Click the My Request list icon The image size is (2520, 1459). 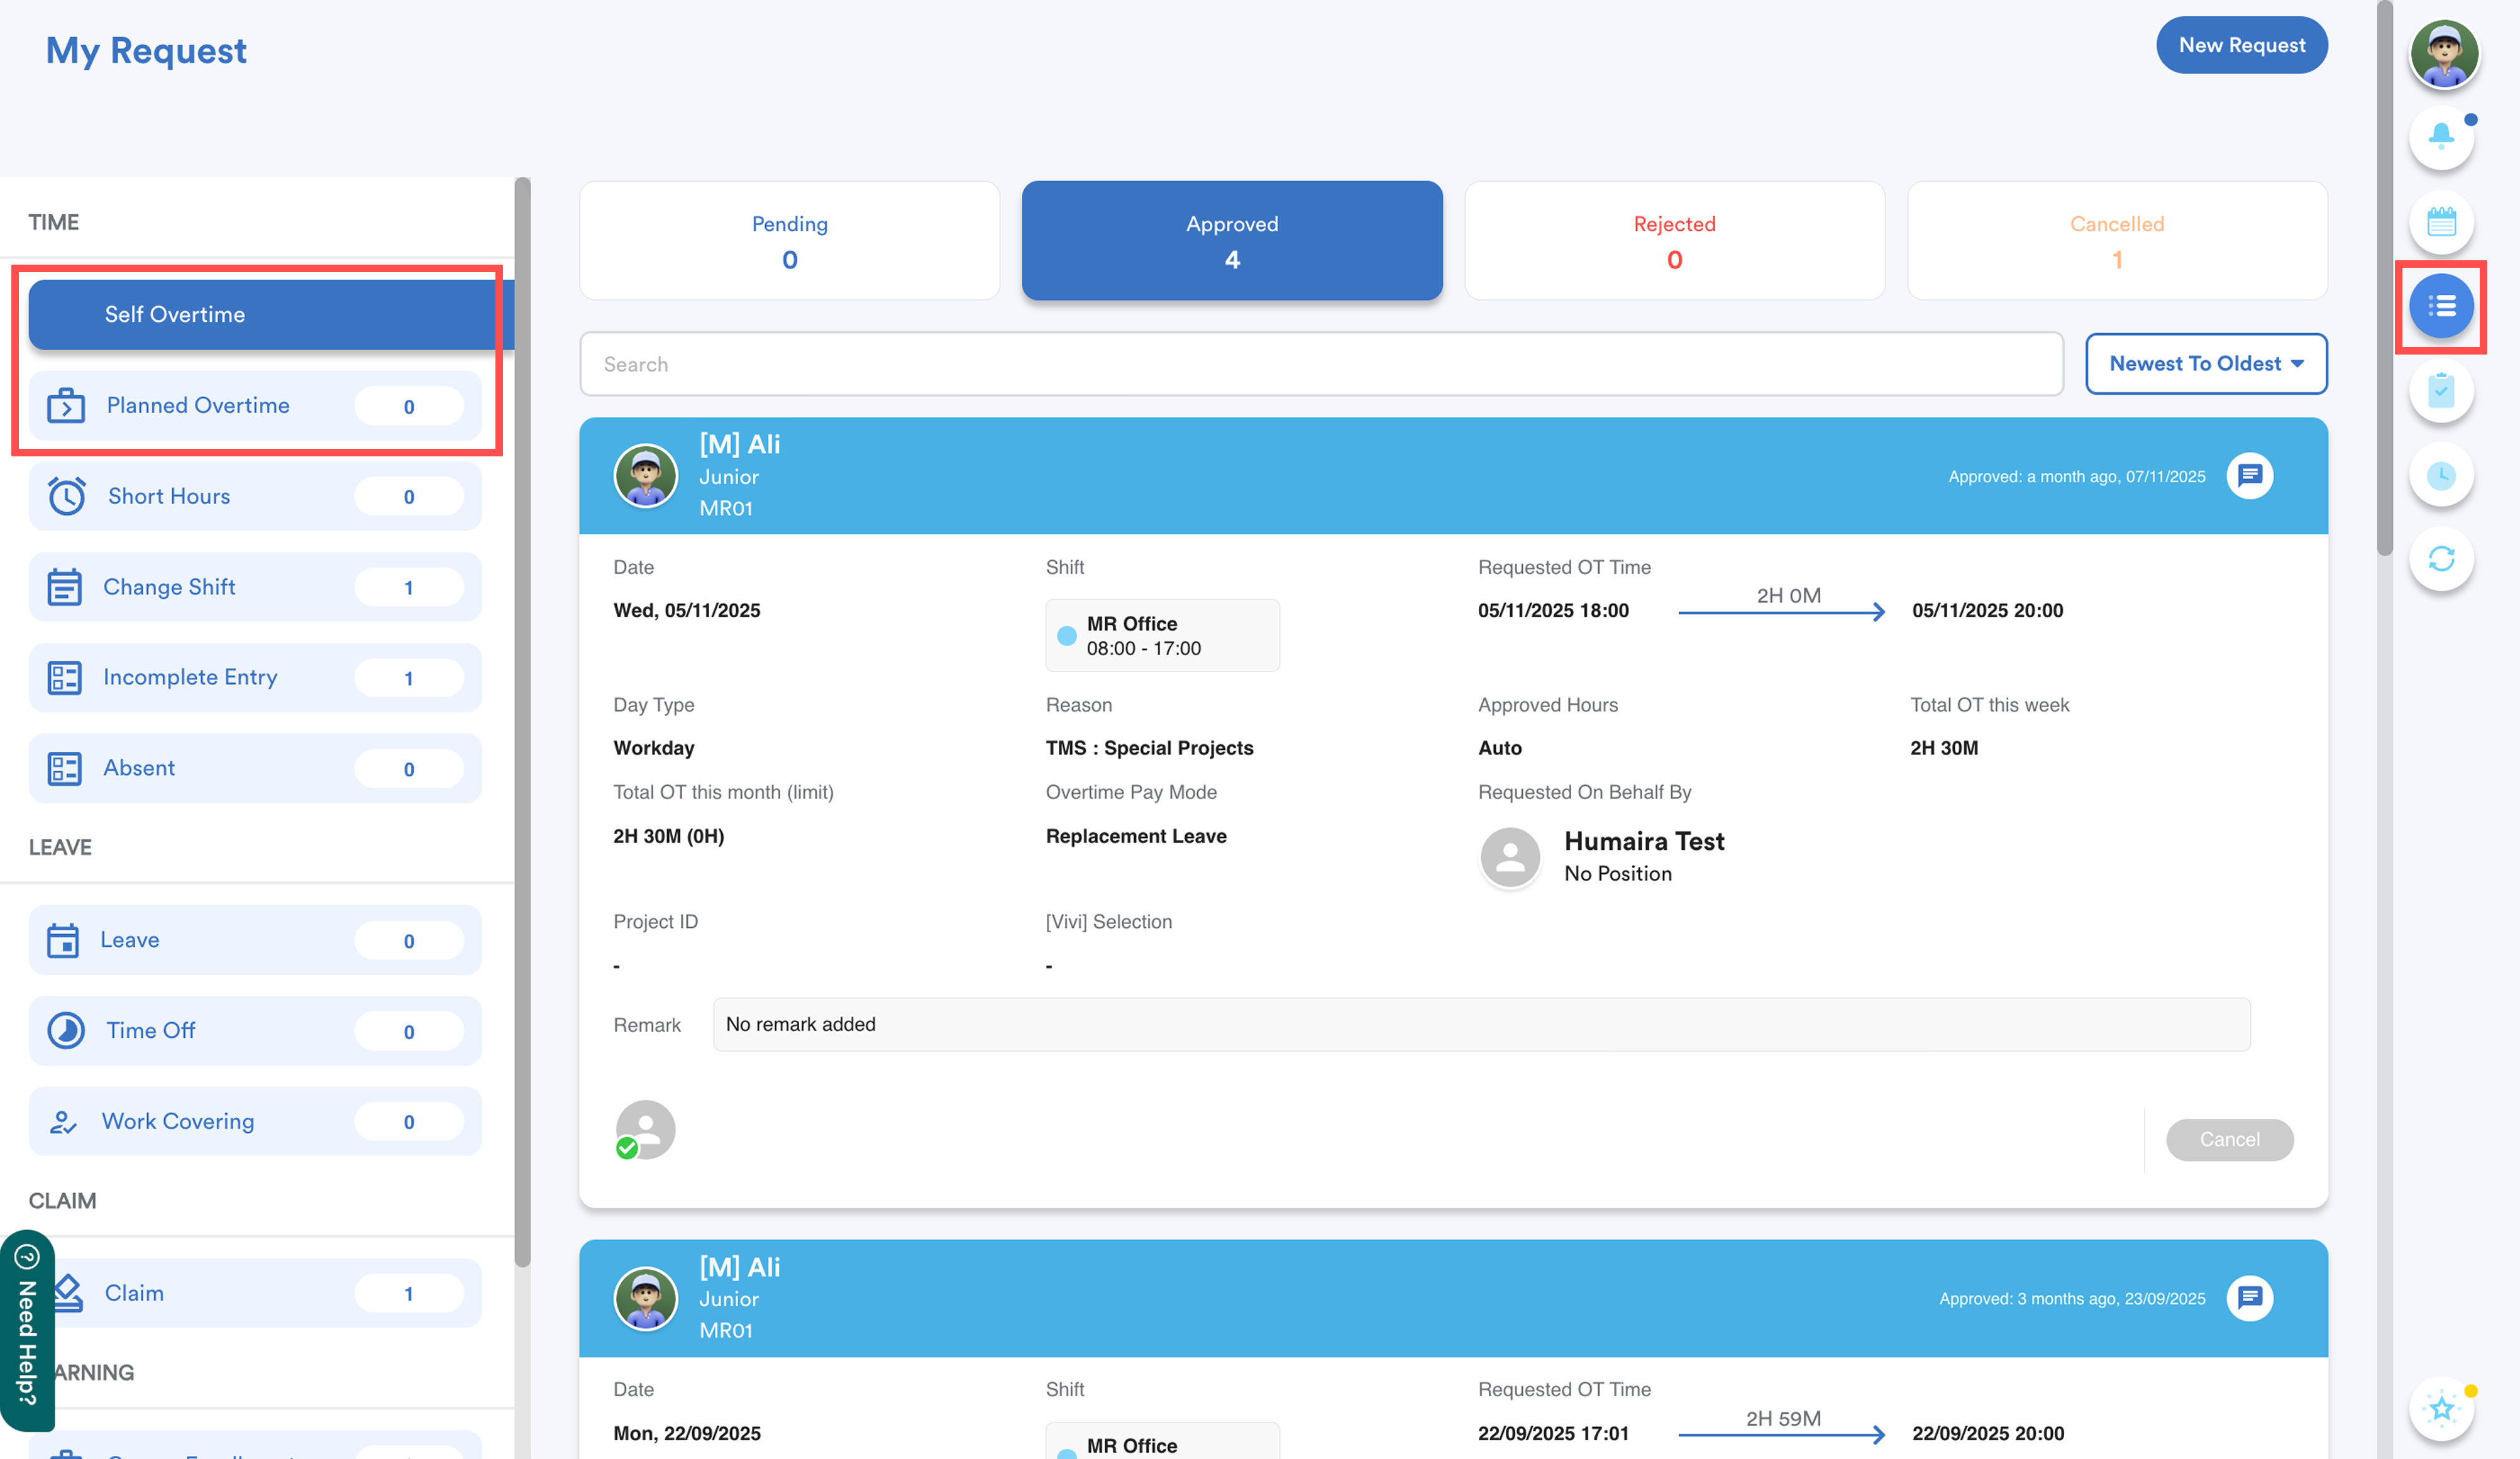(x=2441, y=306)
